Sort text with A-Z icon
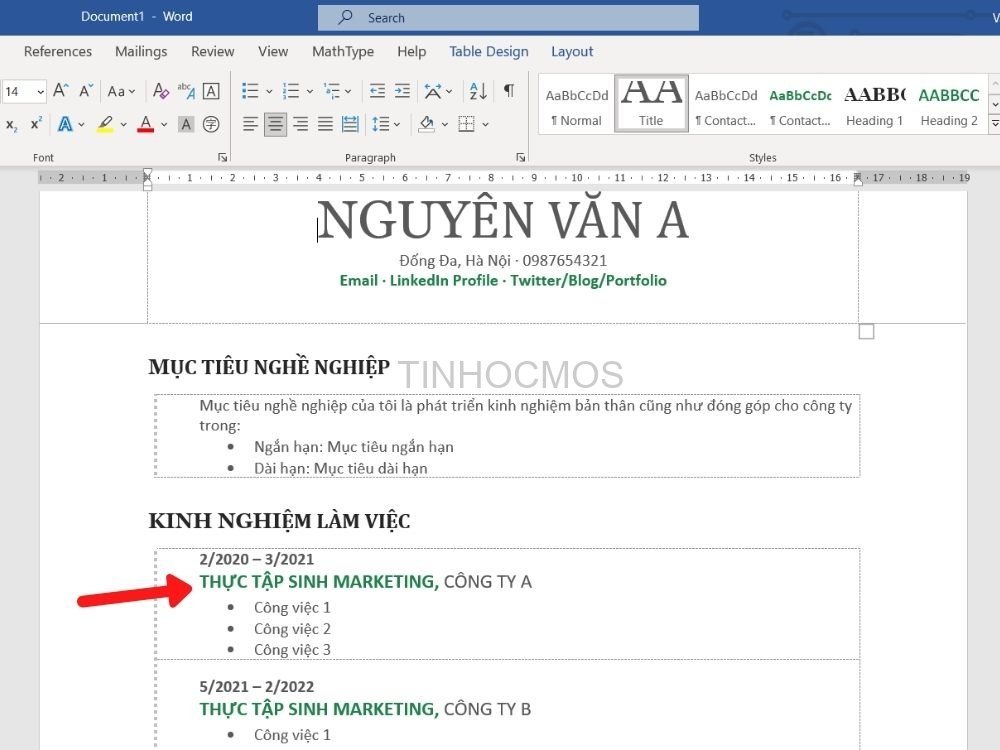This screenshot has width=1000, height=750. click(478, 91)
